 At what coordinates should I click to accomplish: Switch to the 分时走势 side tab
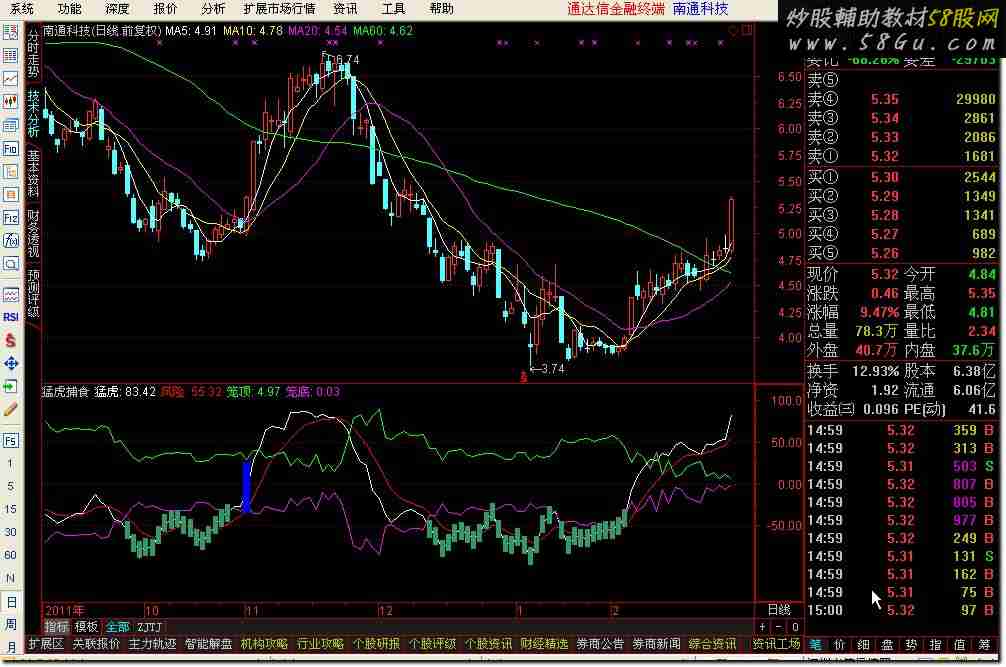point(33,55)
